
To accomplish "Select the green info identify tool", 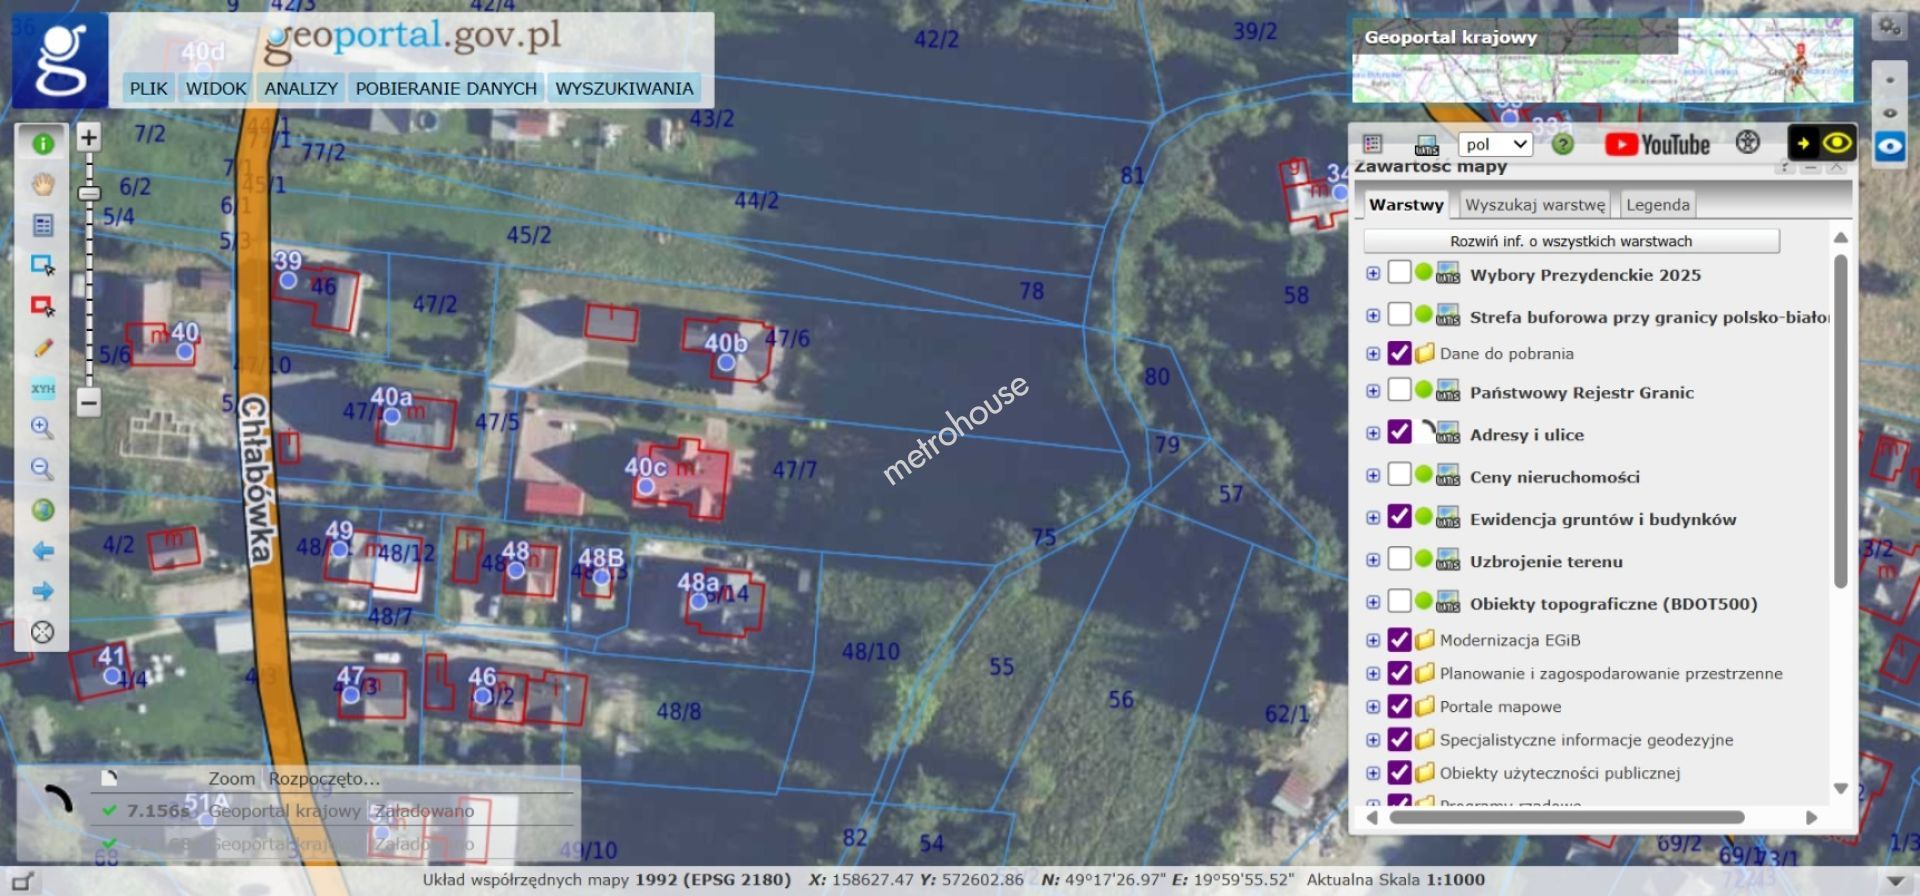I will point(42,144).
